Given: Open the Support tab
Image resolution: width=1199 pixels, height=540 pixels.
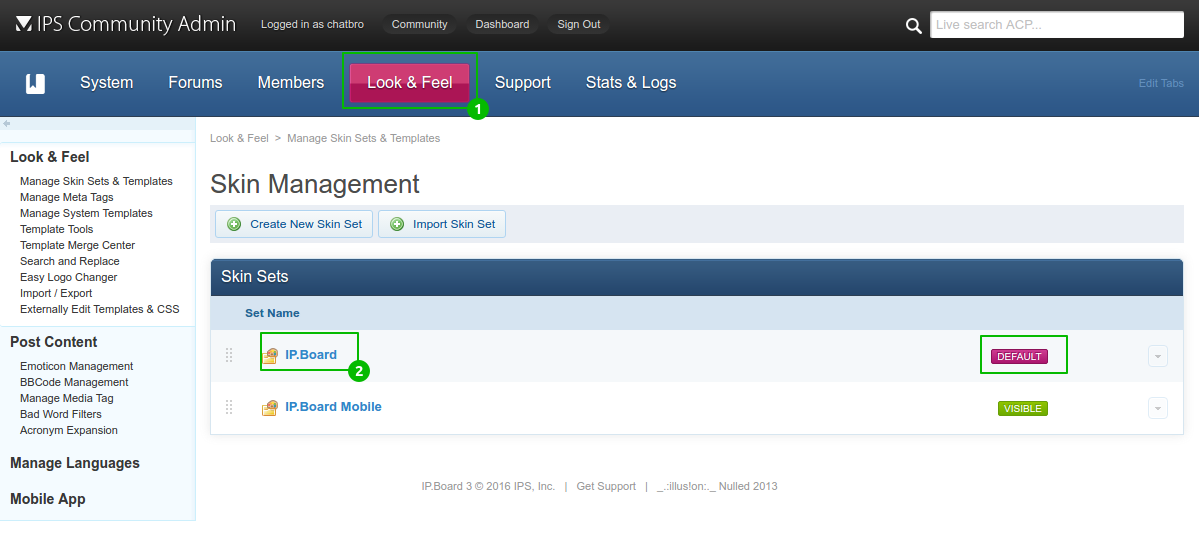Looking at the screenshot, I should point(522,83).
